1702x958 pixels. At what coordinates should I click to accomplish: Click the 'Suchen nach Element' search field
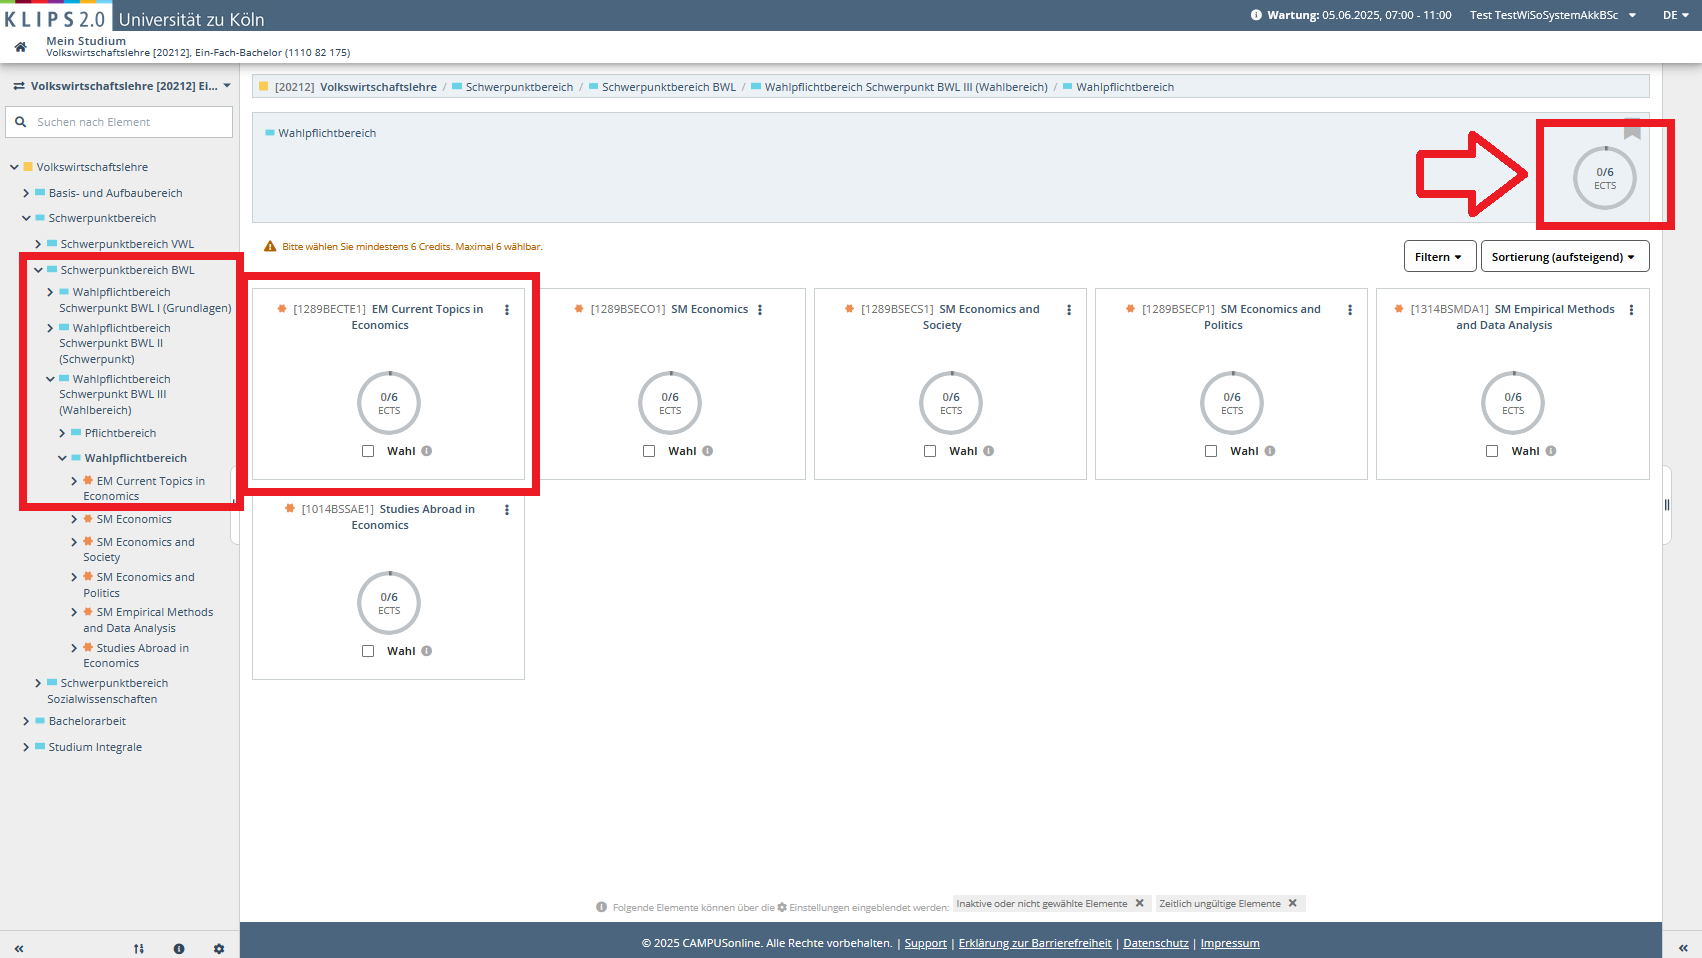(119, 122)
